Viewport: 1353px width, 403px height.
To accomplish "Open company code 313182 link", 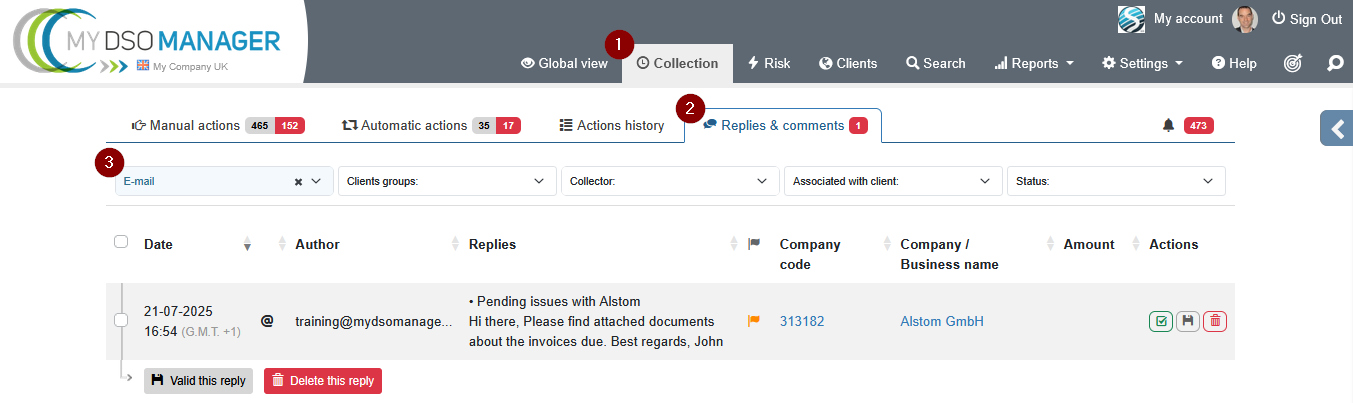I will [802, 321].
